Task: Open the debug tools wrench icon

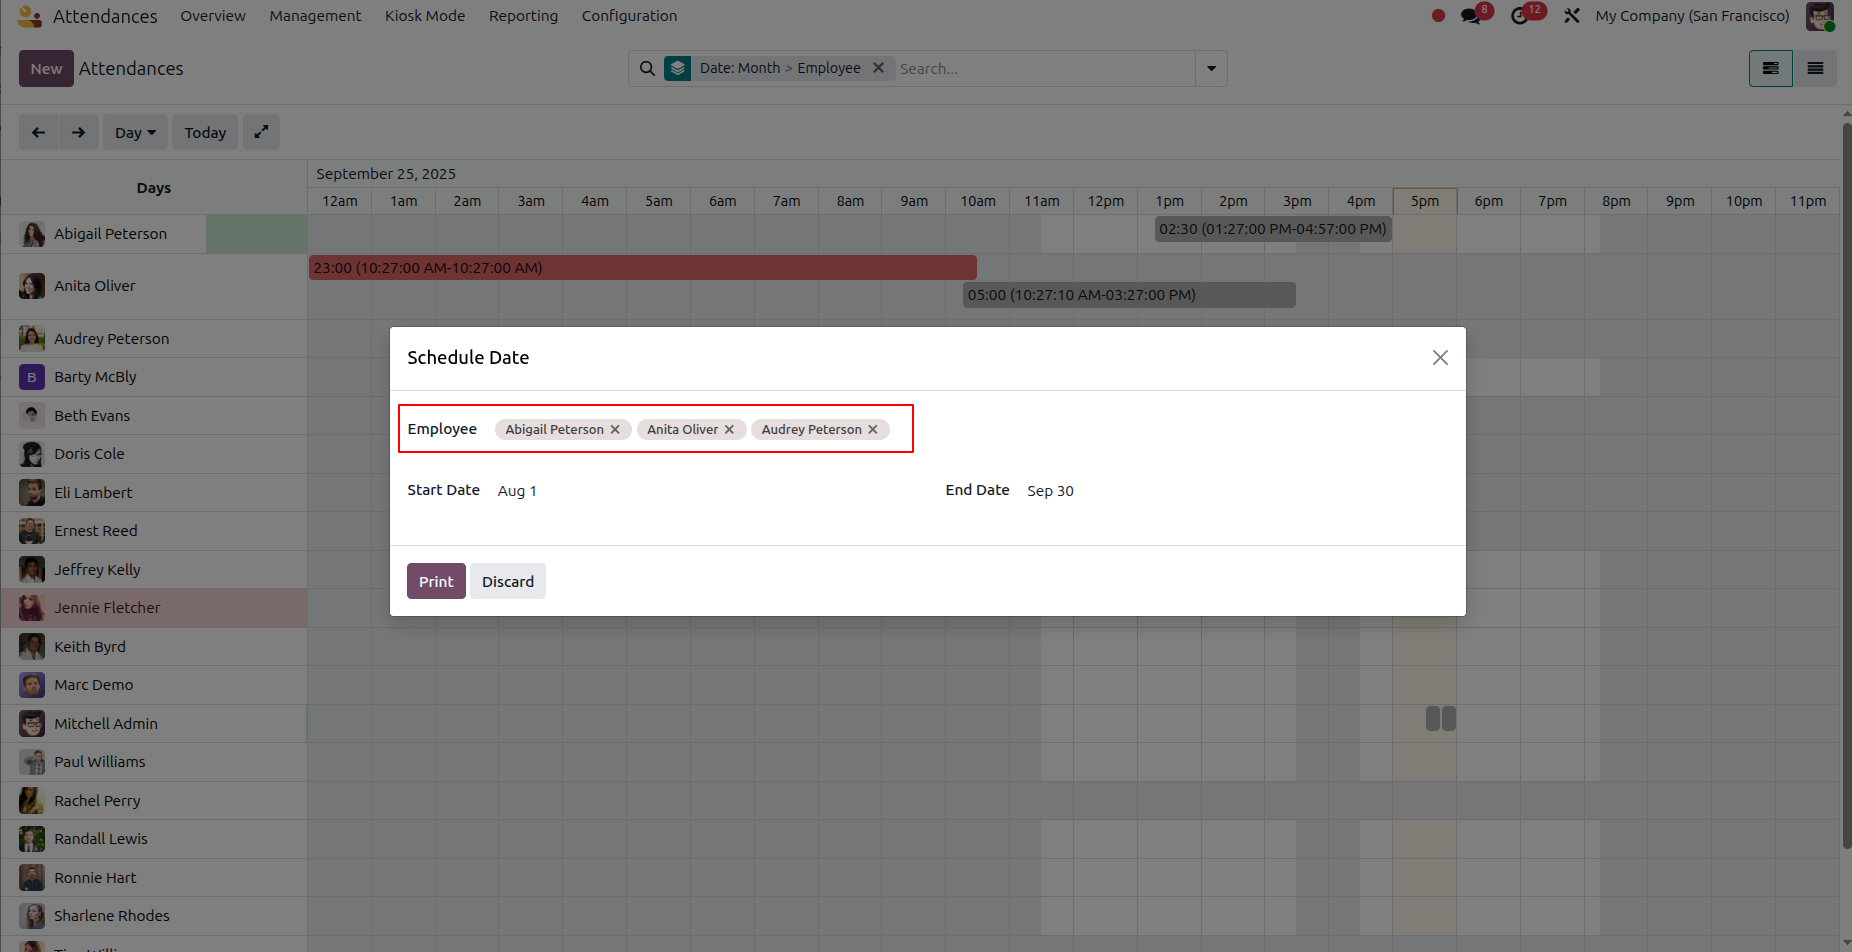Action: click(x=1572, y=16)
